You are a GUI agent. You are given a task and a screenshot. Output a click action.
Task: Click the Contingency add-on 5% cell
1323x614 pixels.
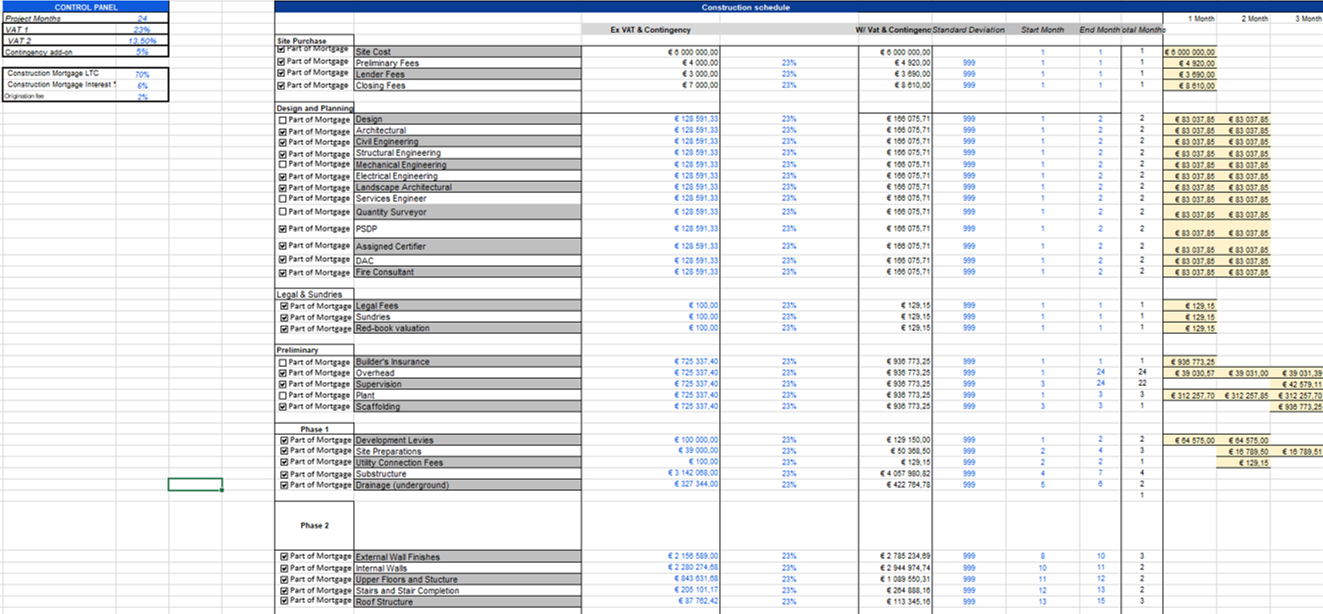142,52
